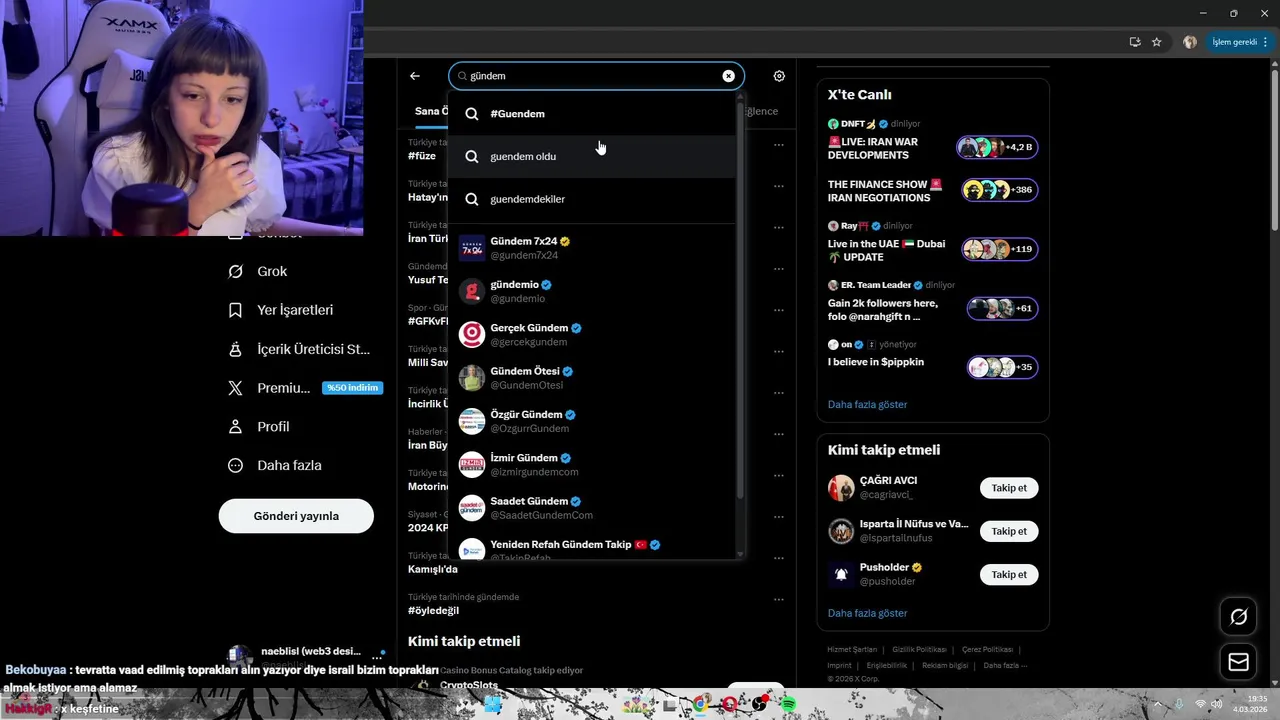The width and height of the screenshot is (1280, 720).
Task: Click the Gönderi yayınla button
Action: click(296, 516)
